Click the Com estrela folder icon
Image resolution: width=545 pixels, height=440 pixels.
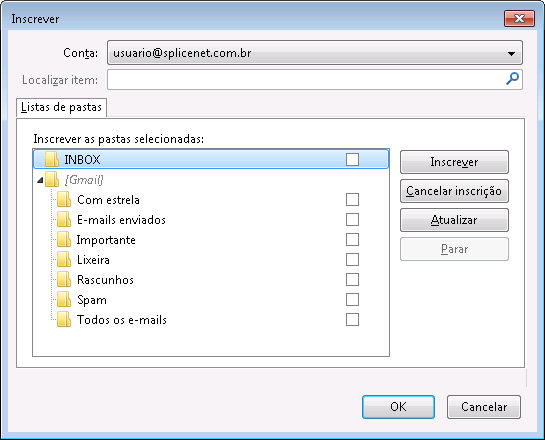(x=64, y=199)
